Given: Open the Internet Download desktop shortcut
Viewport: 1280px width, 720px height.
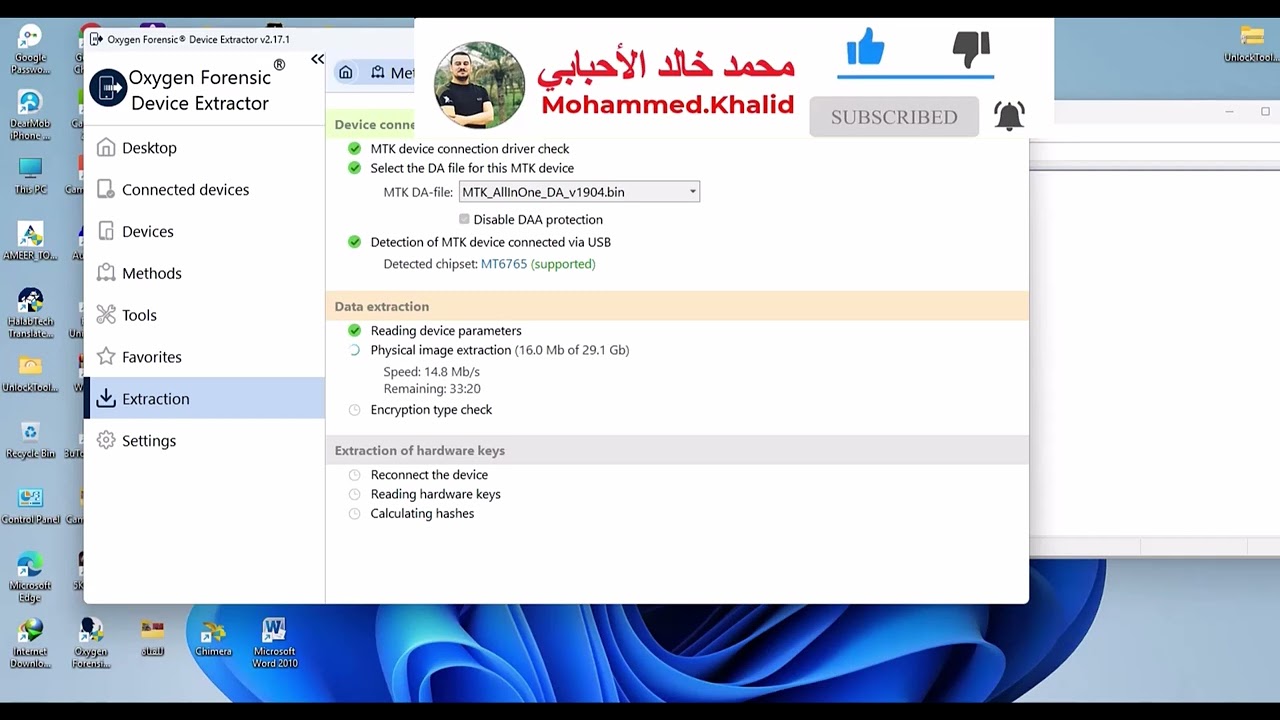Looking at the screenshot, I should point(30,643).
